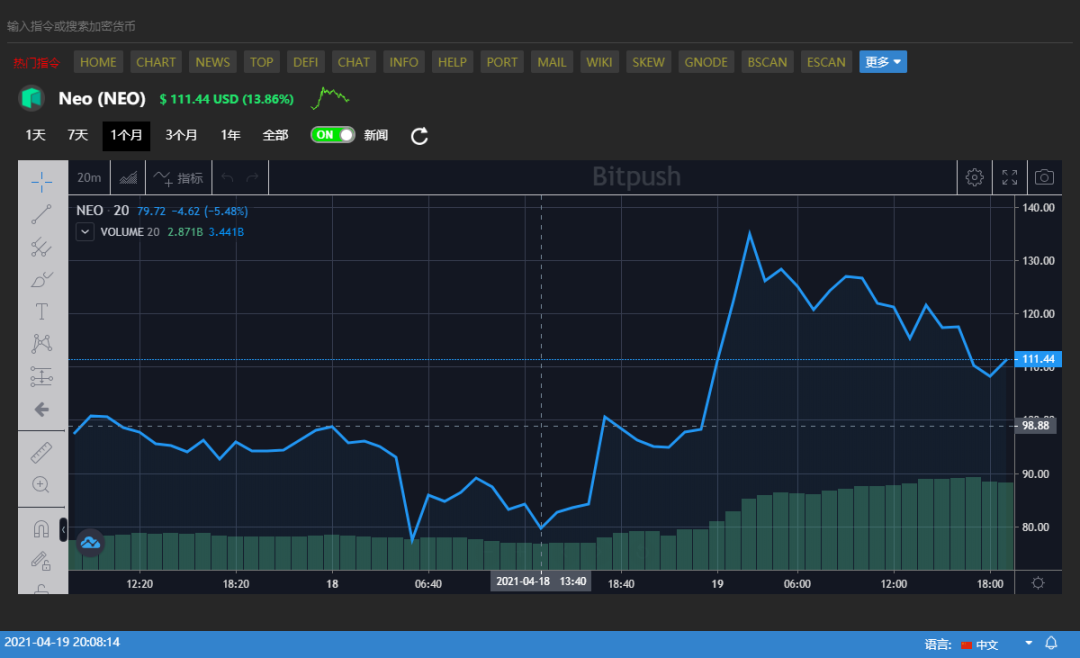This screenshot has width=1080, height=658.
Task: Click the 热门指令 label
Action: point(37,63)
